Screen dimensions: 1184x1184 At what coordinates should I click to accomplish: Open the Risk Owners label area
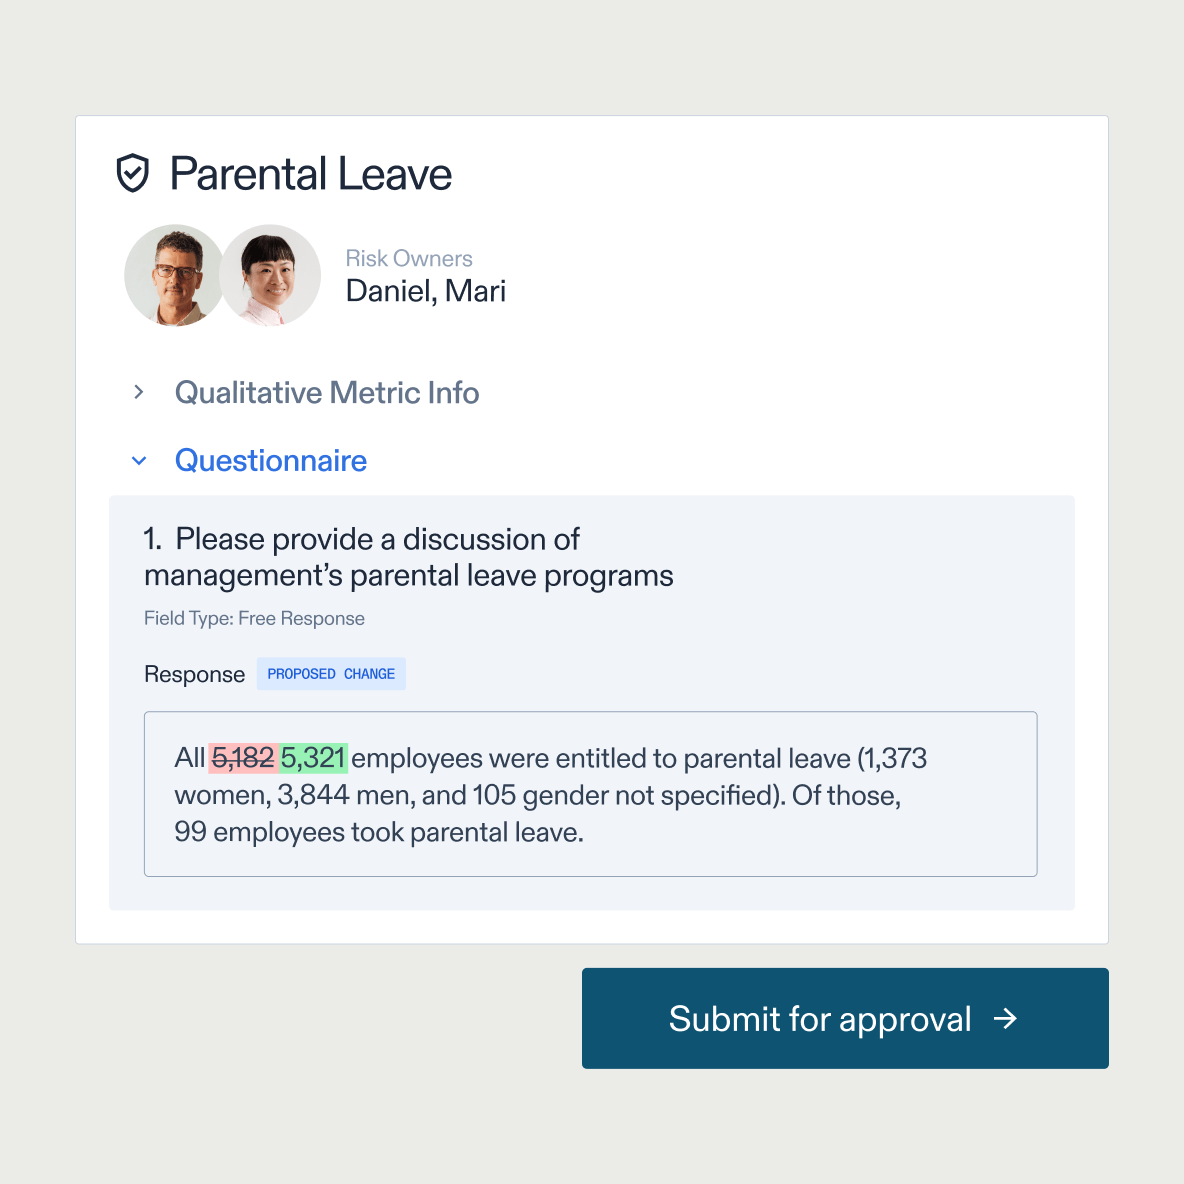pos(408,258)
